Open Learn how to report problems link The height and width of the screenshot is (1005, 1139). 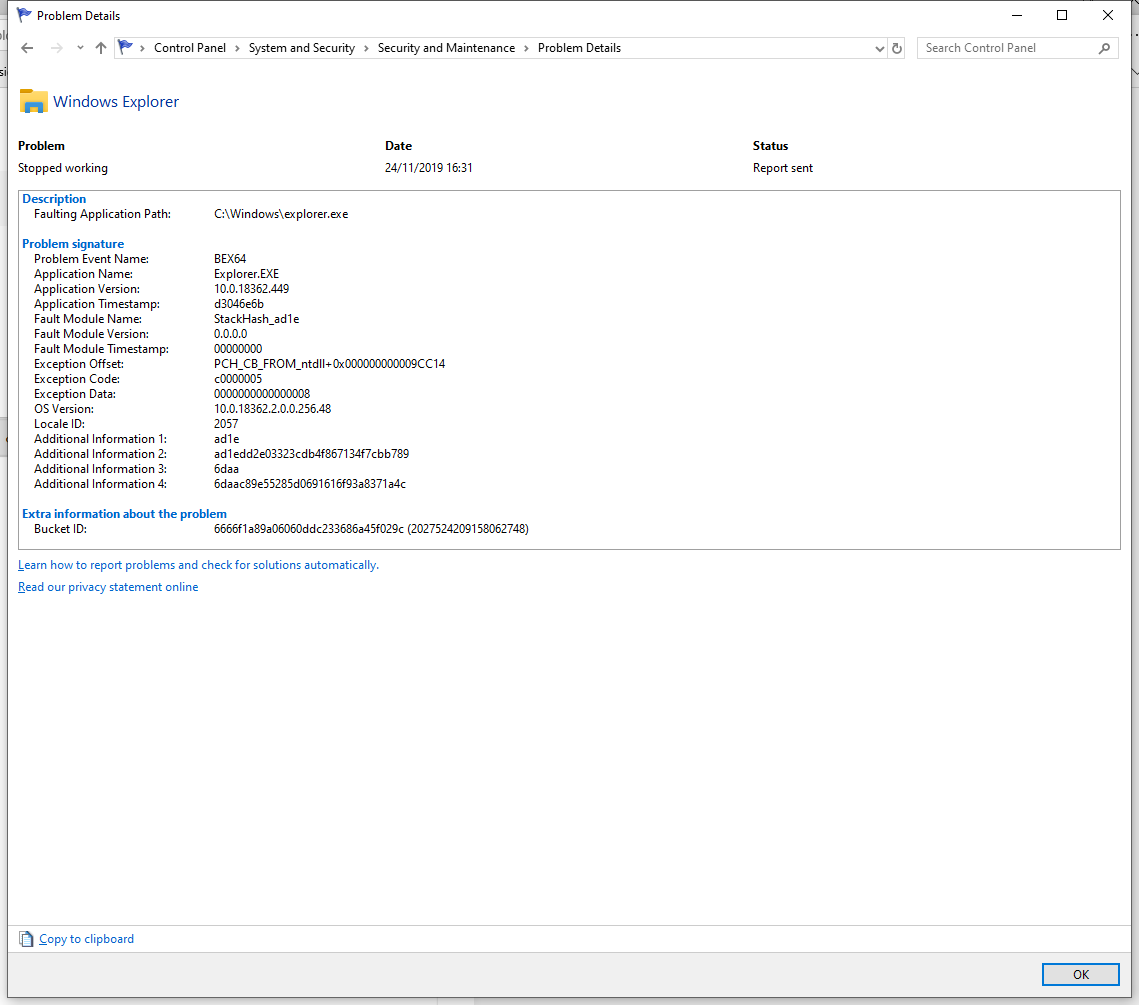(x=198, y=565)
